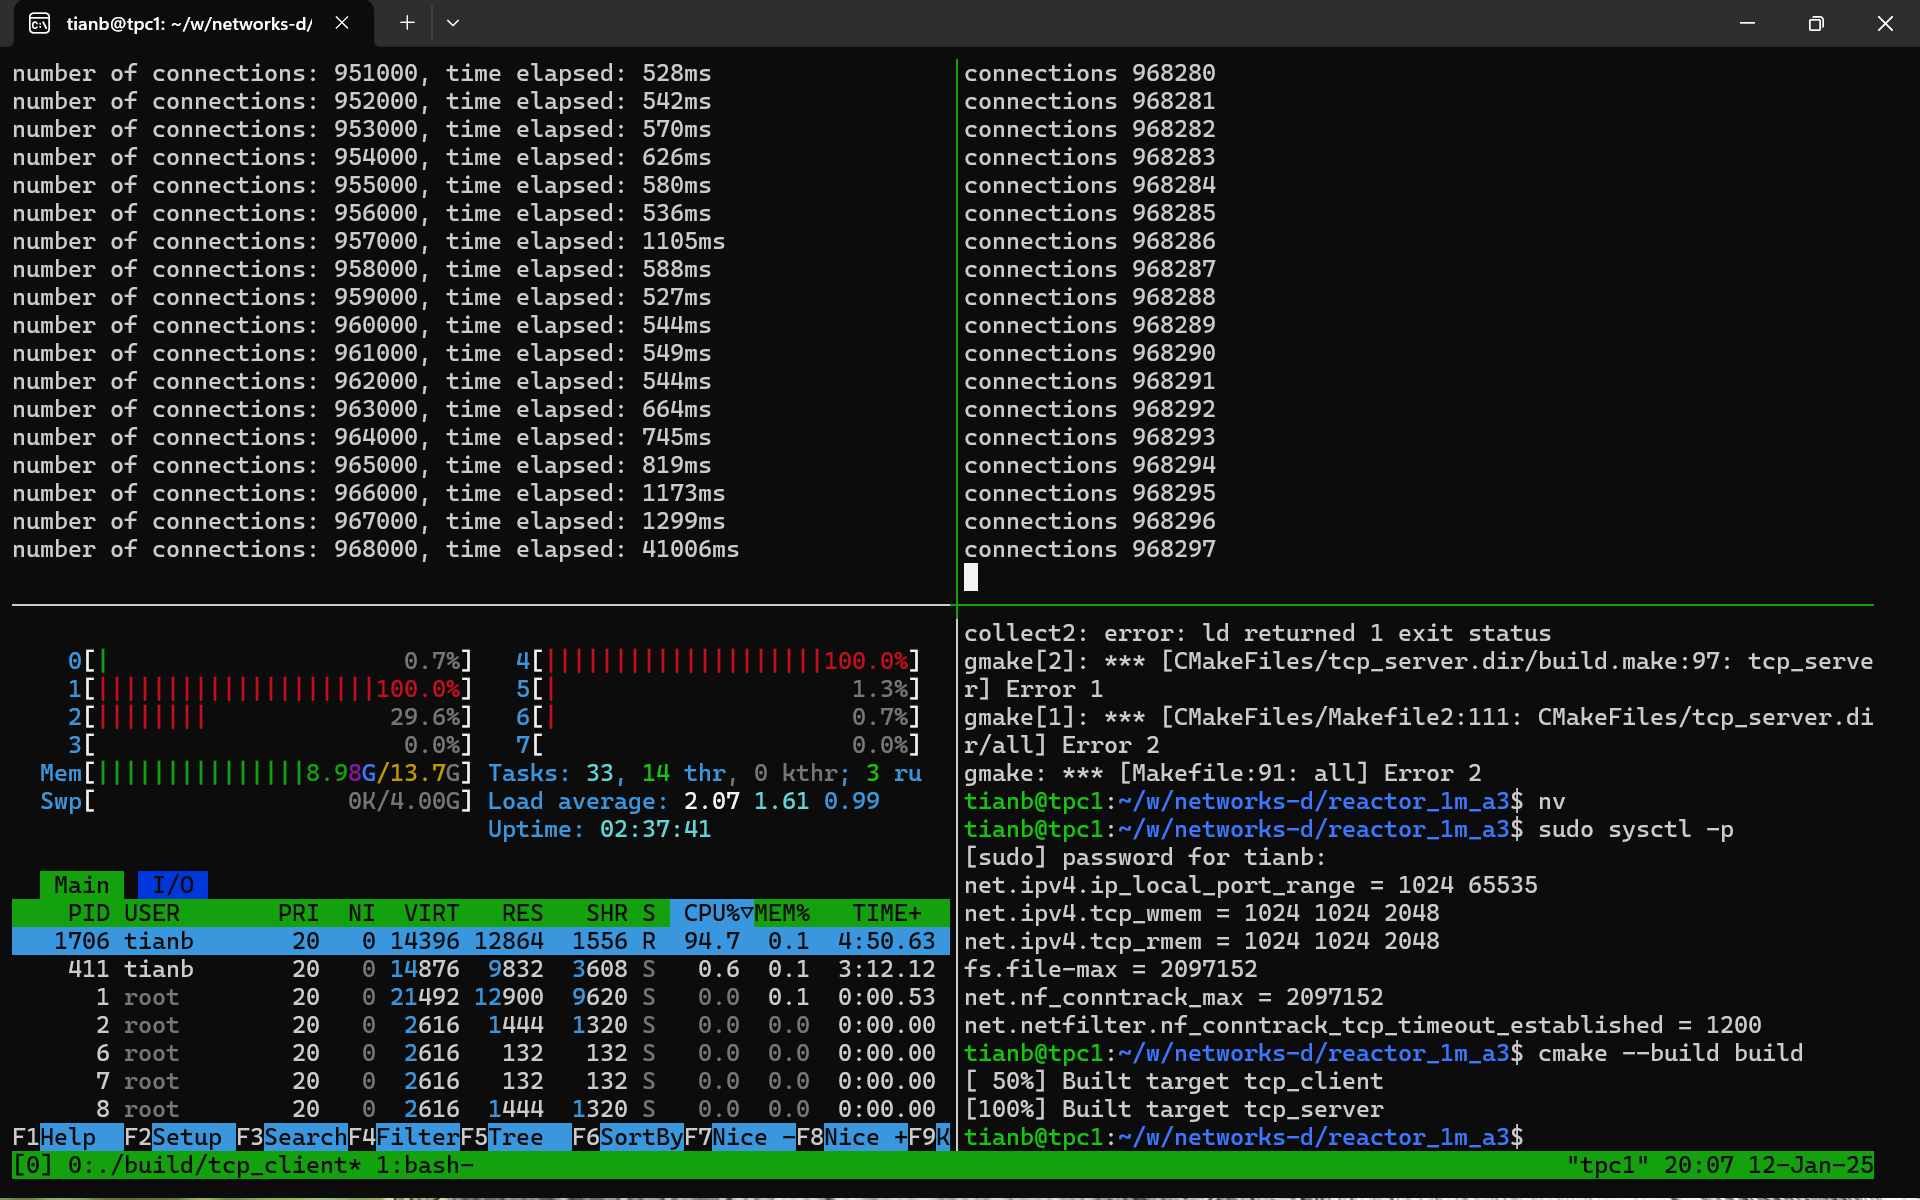Click the CPU 4 usage meter bar

pyautogui.click(x=718, y=661)
